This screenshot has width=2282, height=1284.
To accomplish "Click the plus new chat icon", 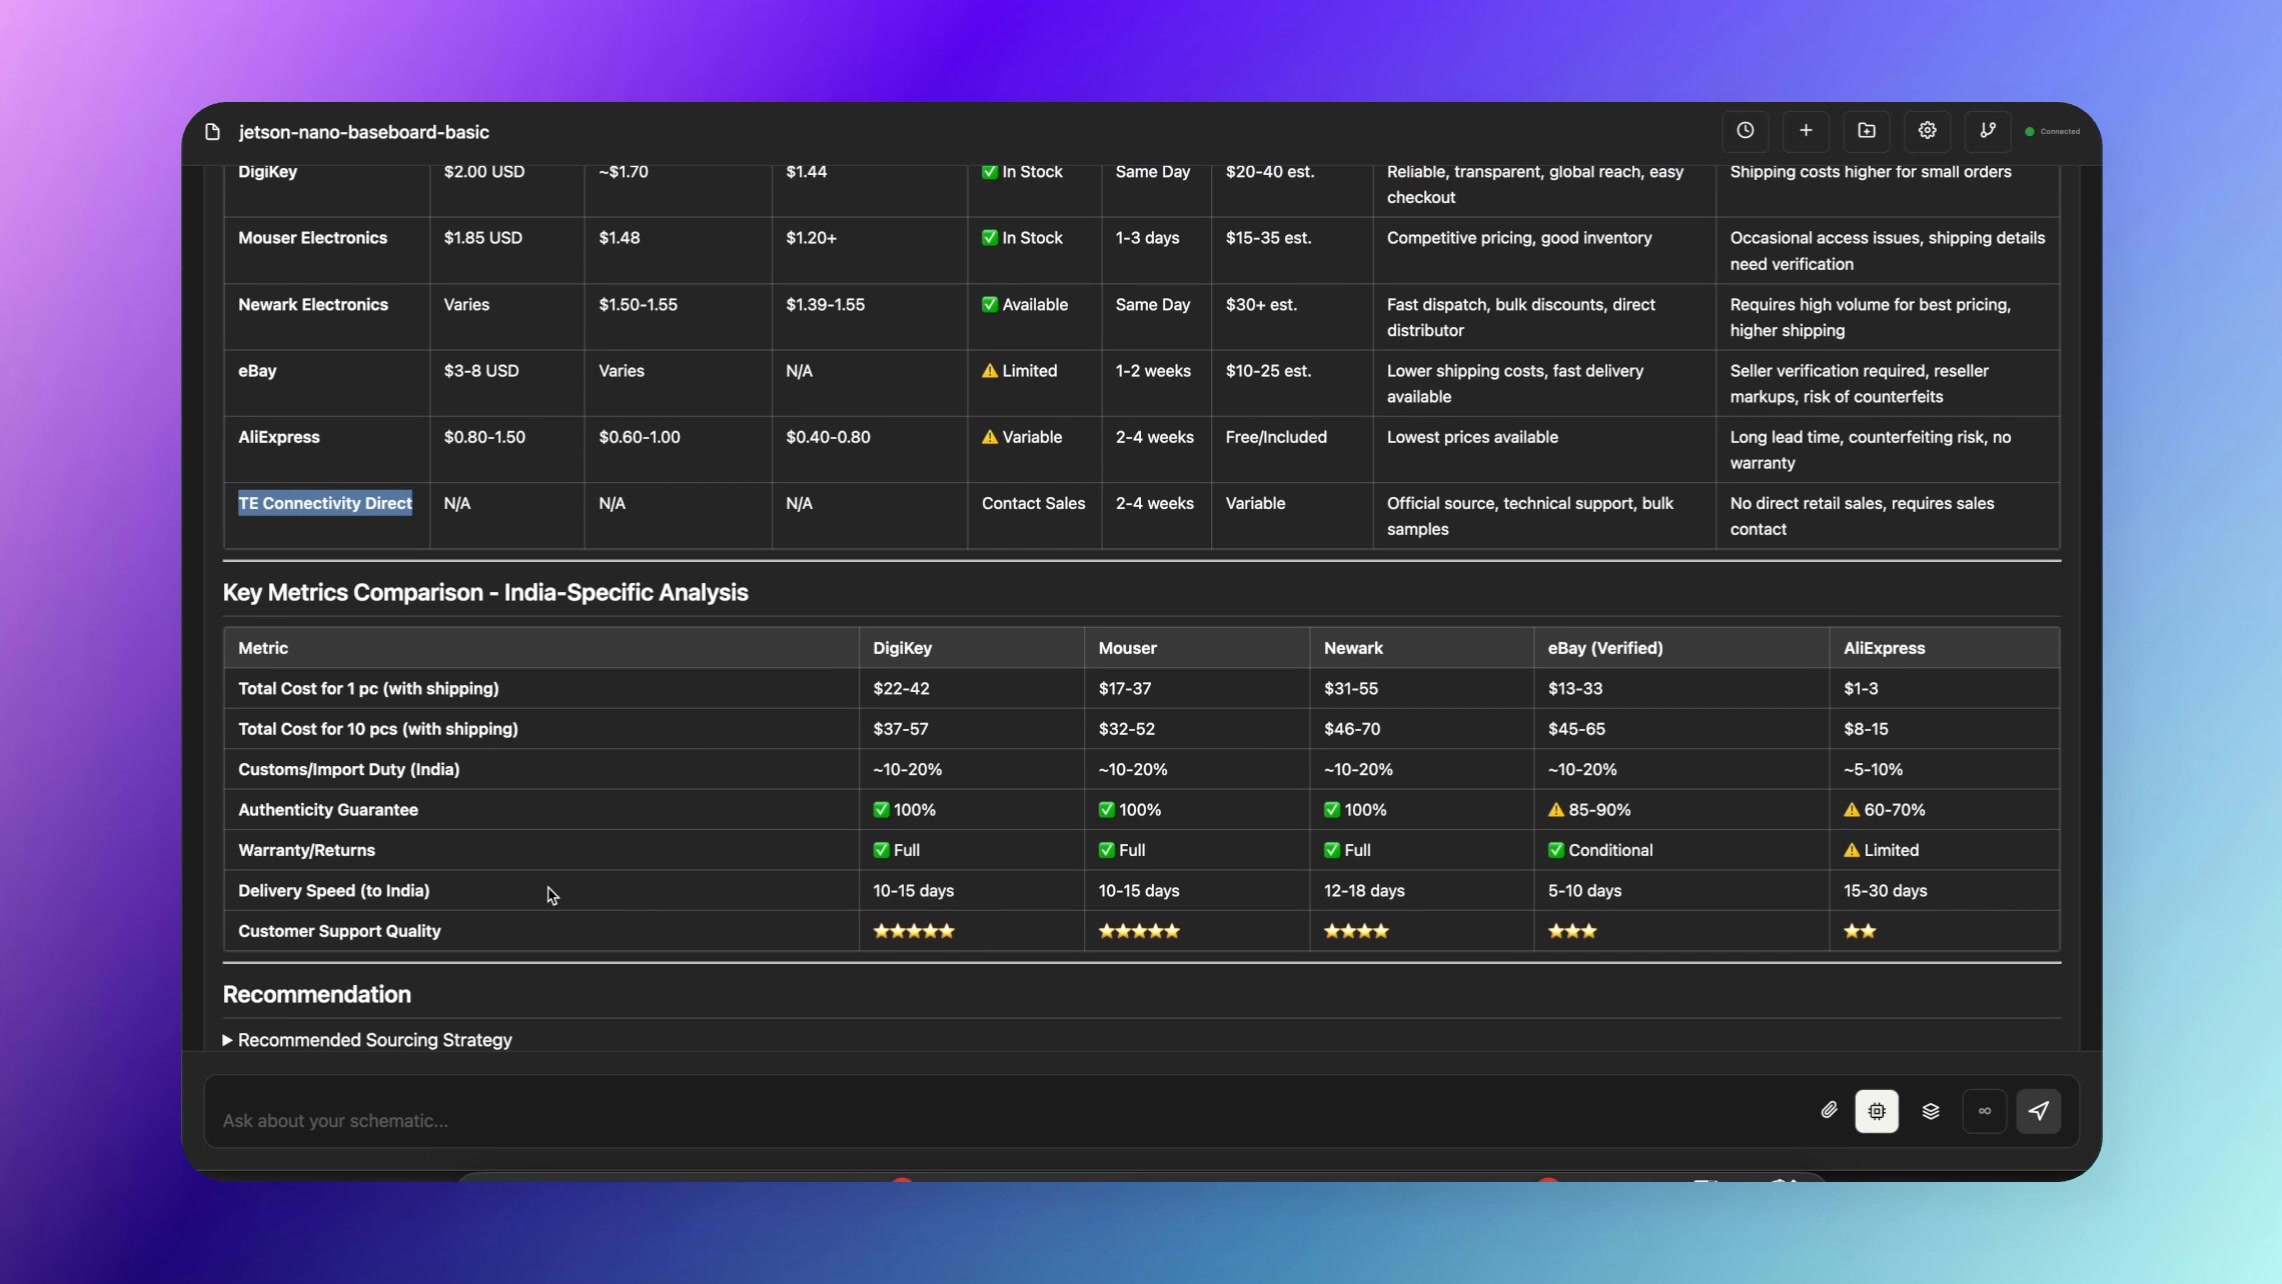I will point(1806,131).
